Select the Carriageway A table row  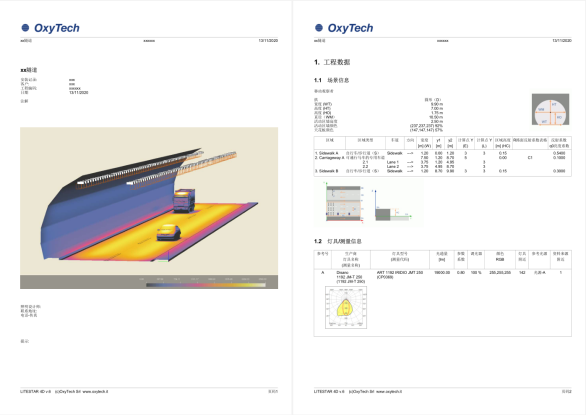(442, 157)
